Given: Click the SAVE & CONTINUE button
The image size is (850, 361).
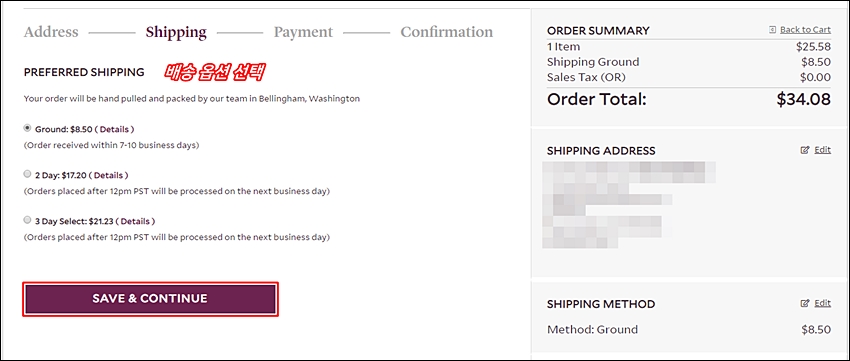Looking at the screenshot, I should (x=150, y=299).
